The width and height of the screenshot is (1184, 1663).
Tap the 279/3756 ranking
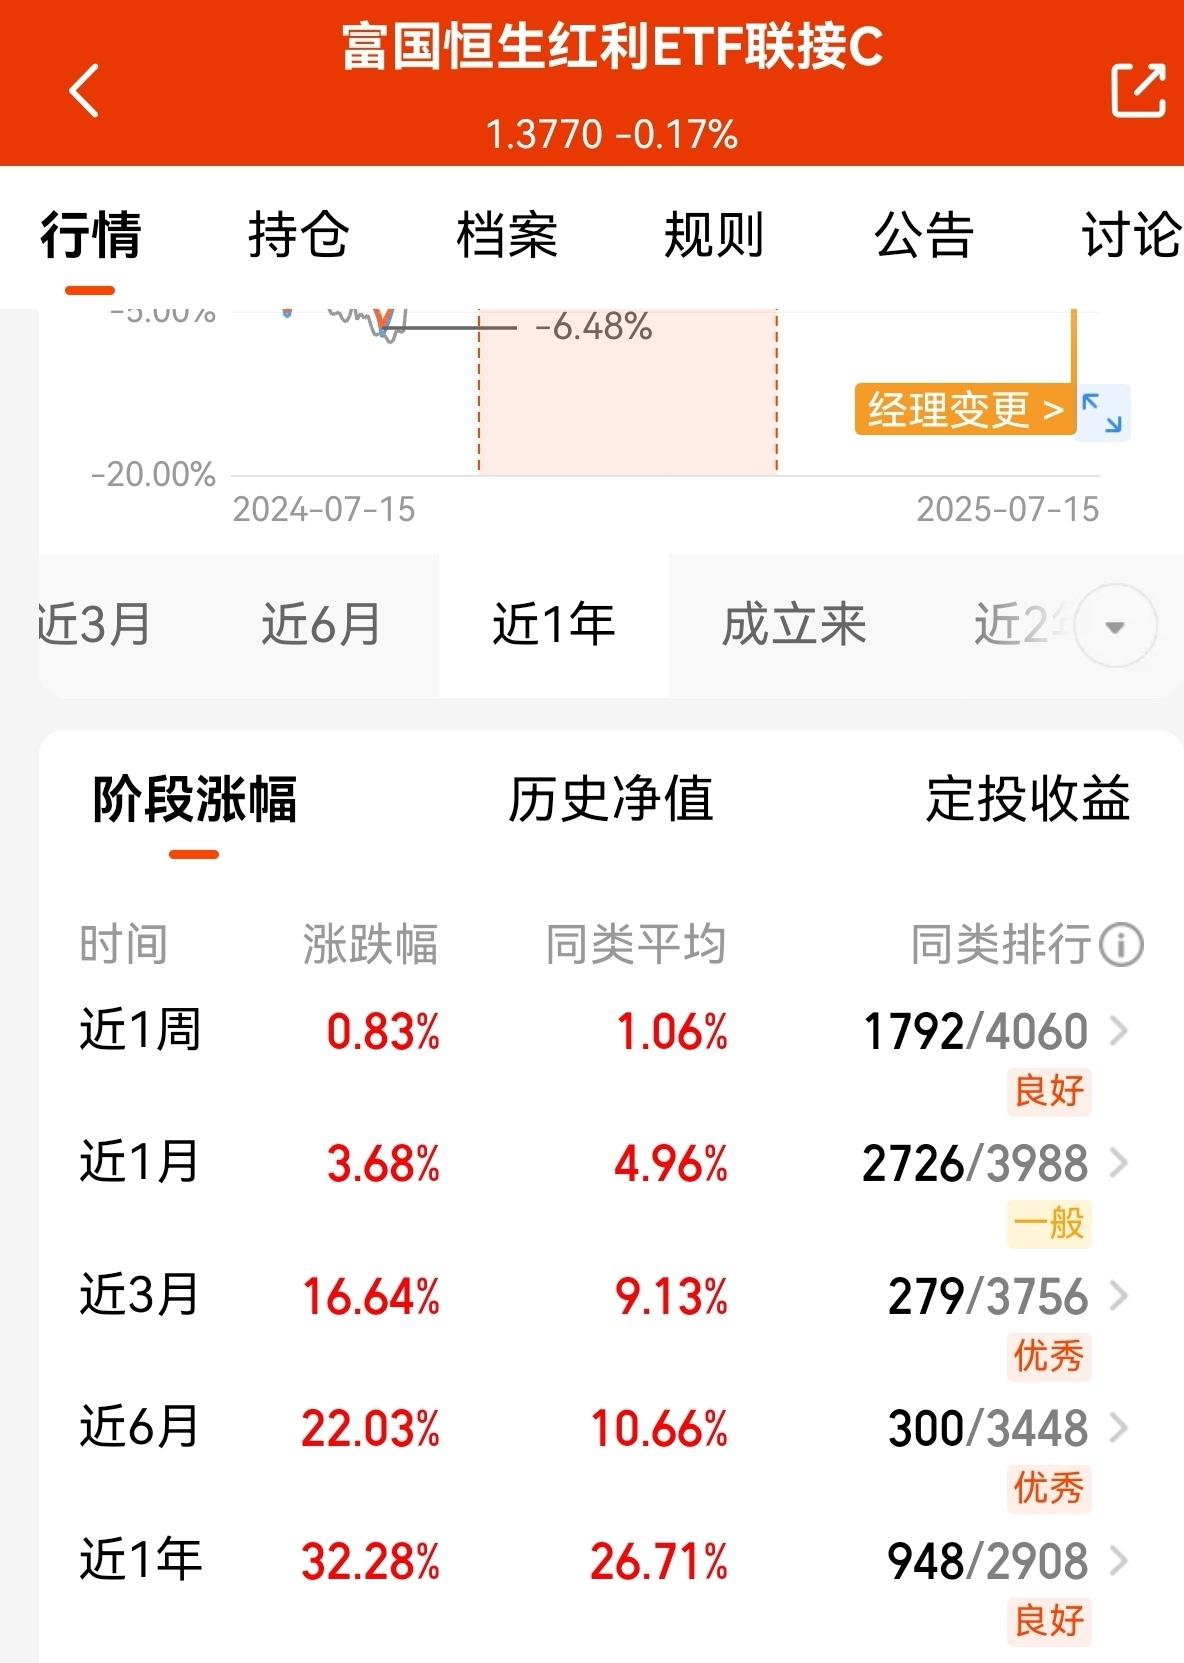click(988, 1297)
